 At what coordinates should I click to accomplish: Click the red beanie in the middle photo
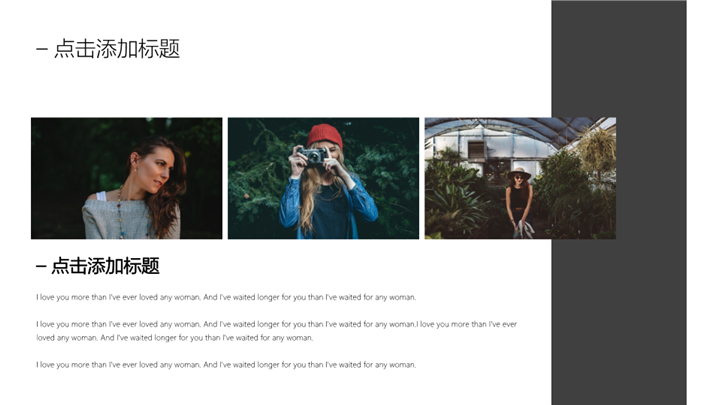click(x=325, y=135)
